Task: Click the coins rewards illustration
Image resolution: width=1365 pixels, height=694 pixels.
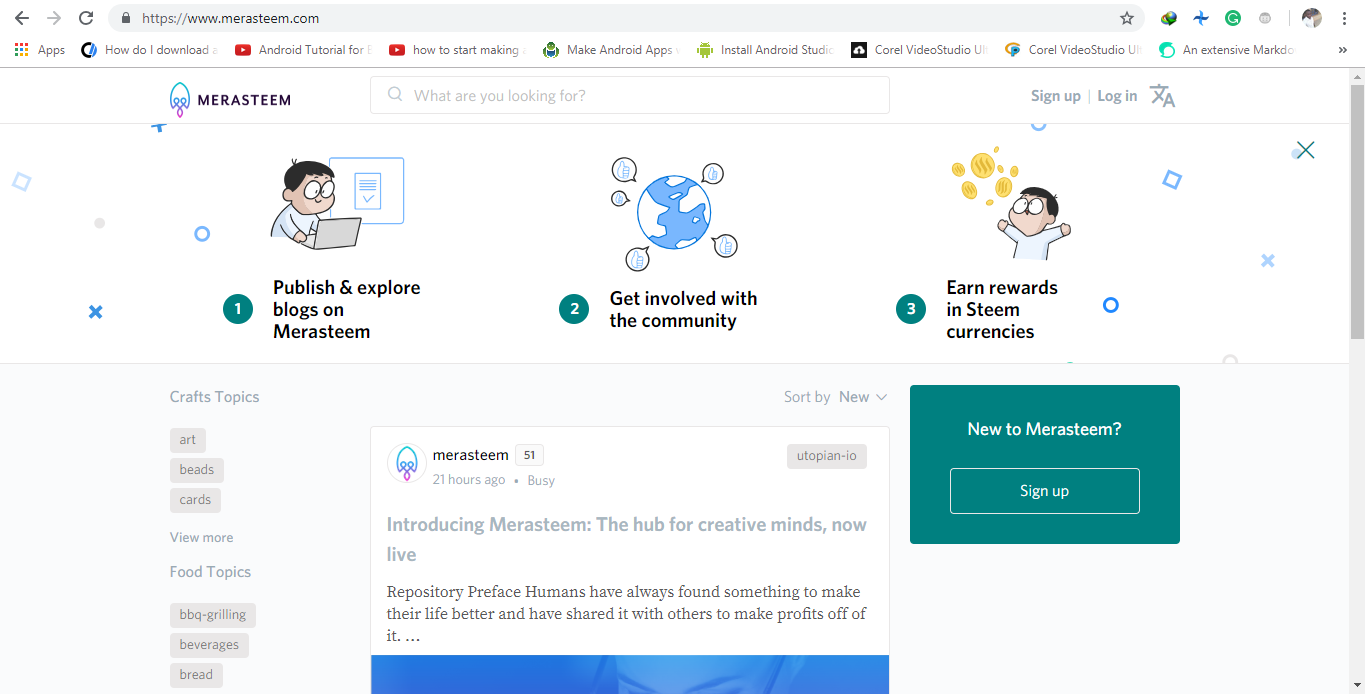Action: [x=1010, y=205]
